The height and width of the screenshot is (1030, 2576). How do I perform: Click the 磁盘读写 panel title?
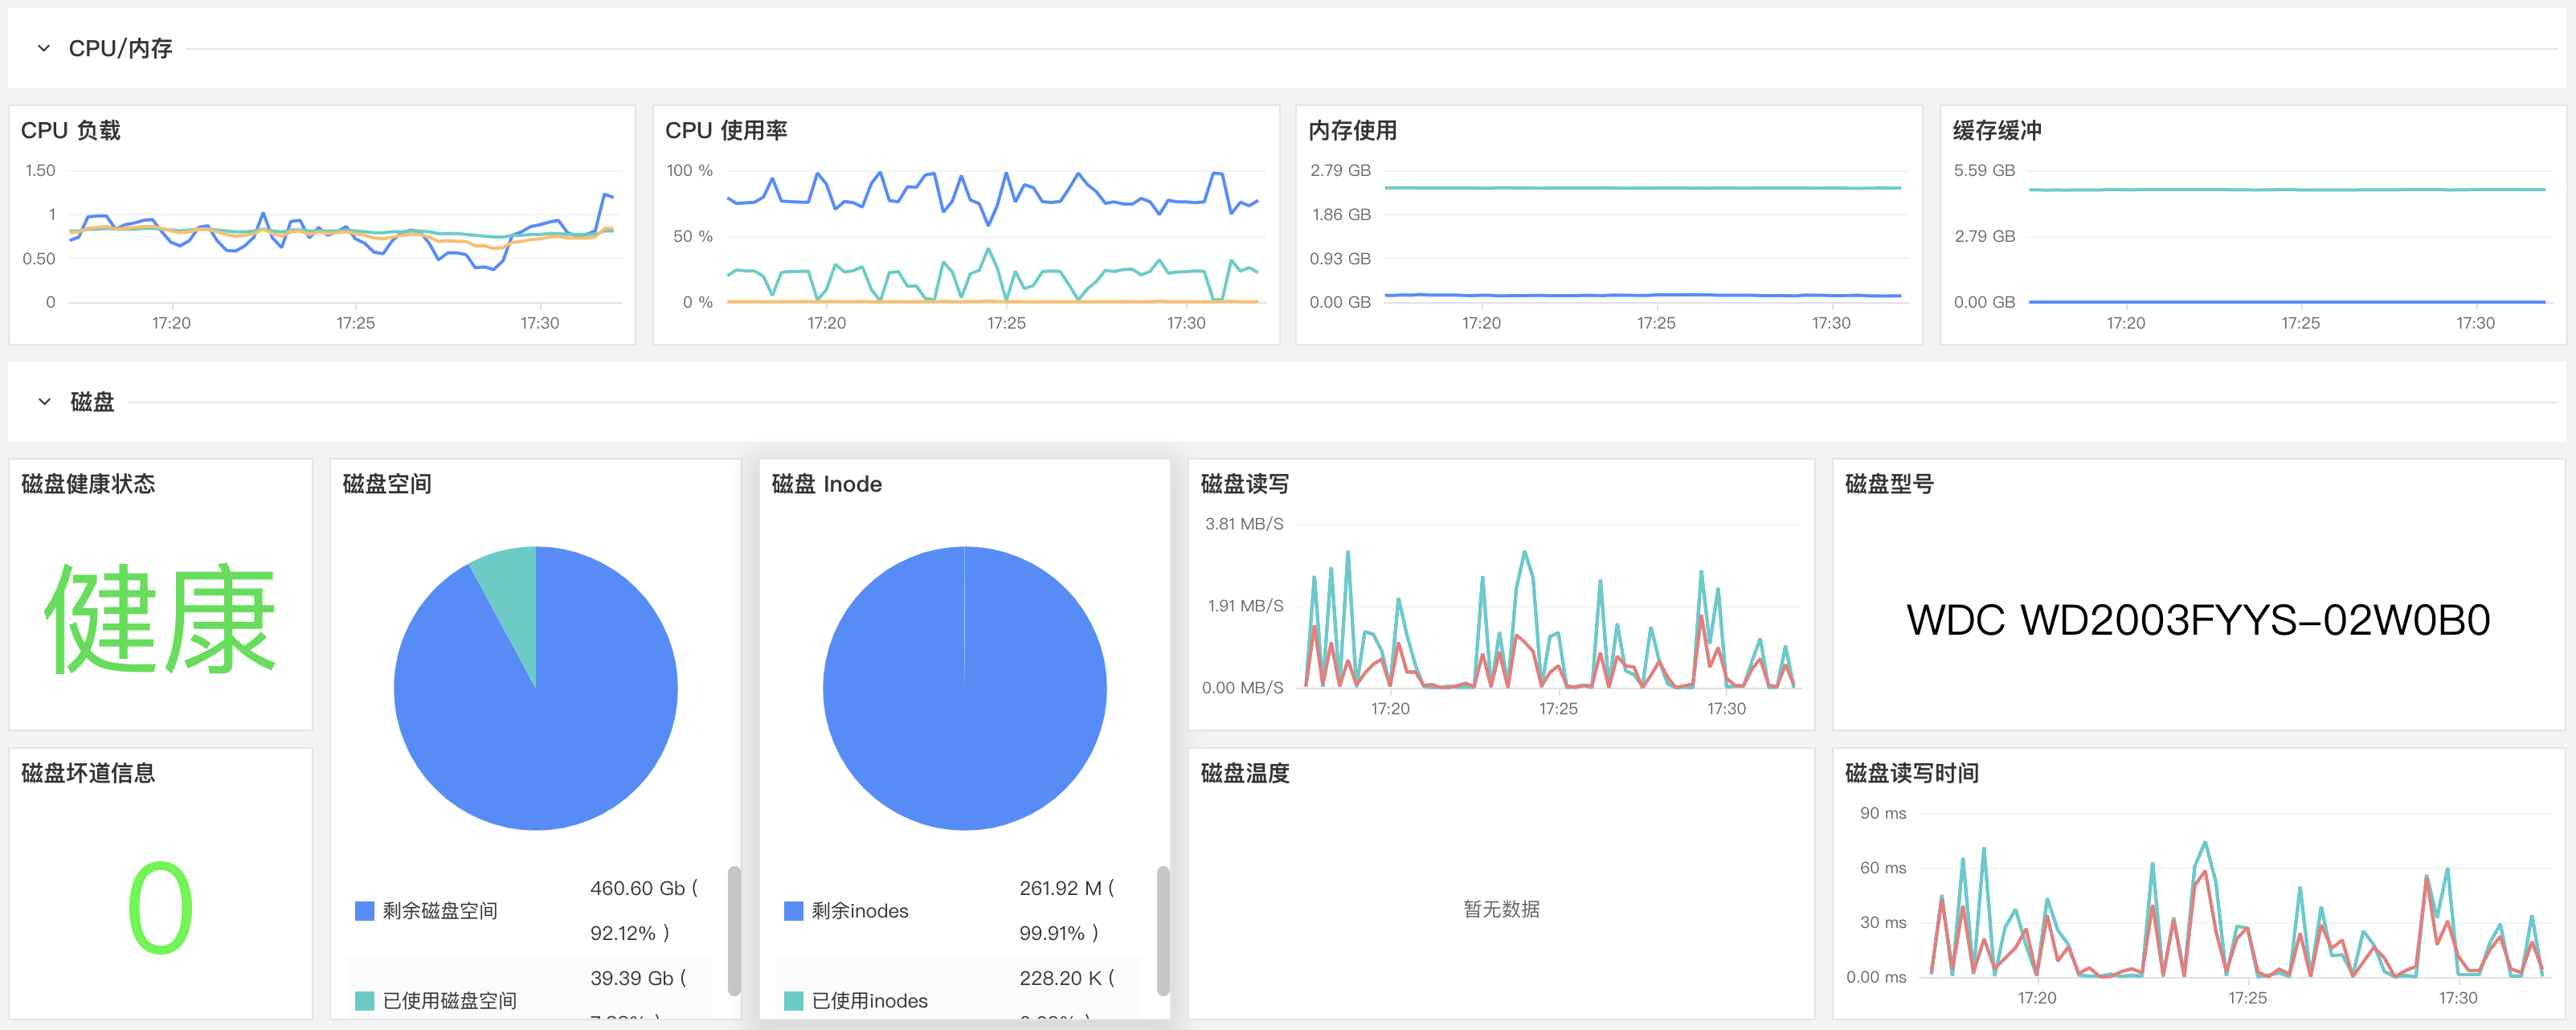1244,484
